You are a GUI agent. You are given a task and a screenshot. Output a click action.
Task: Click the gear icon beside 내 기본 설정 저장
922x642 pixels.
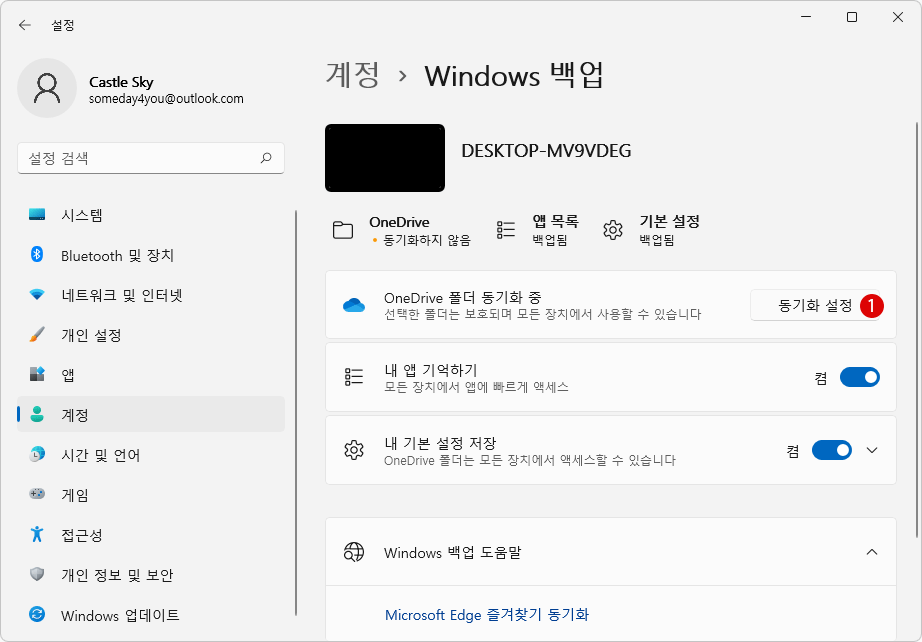coord(354,450)
